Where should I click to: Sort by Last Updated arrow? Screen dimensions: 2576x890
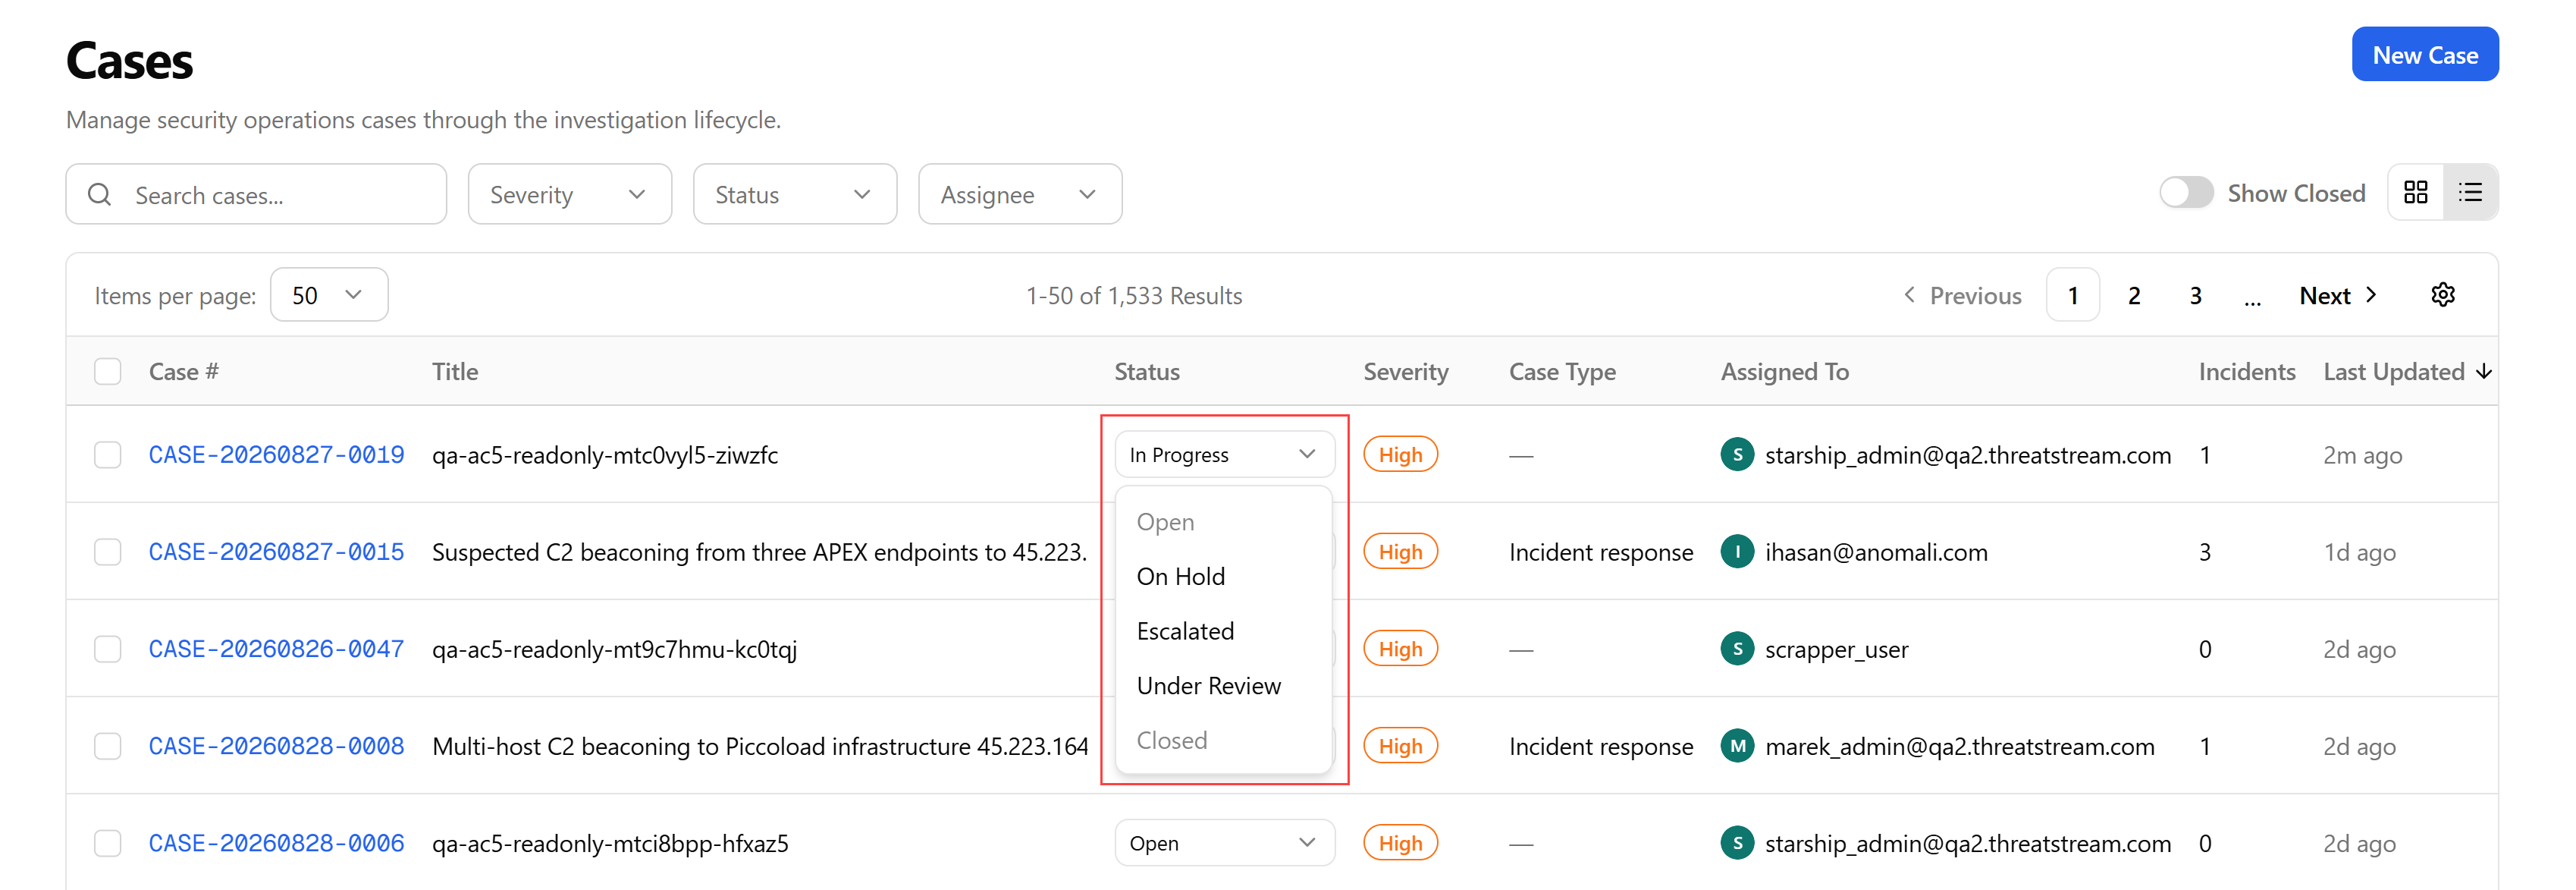2484,372
